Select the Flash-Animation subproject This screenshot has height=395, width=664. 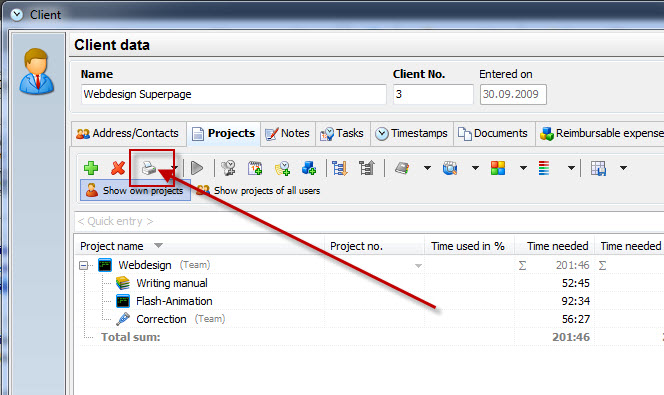pyautogui.click(x=174, y=301)
